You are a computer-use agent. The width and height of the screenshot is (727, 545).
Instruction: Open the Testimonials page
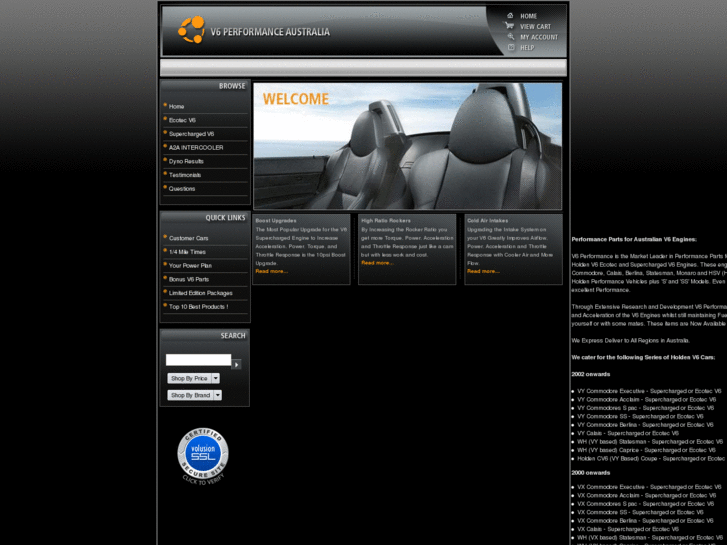pyautogui.click(x=185, y=175)
